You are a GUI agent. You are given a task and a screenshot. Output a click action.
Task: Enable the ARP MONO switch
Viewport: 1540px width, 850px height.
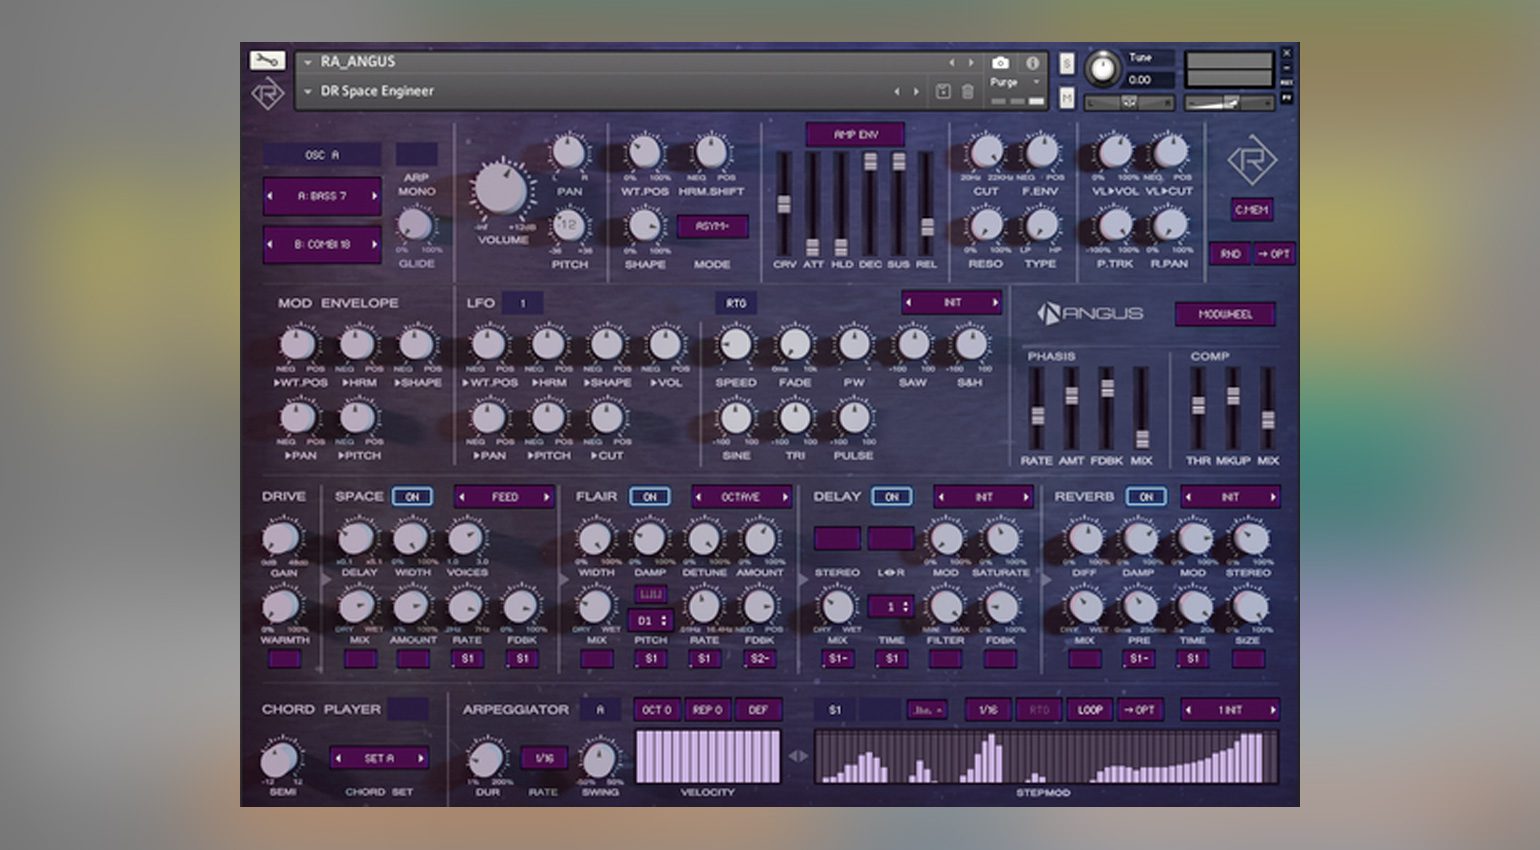click(416, 154)
